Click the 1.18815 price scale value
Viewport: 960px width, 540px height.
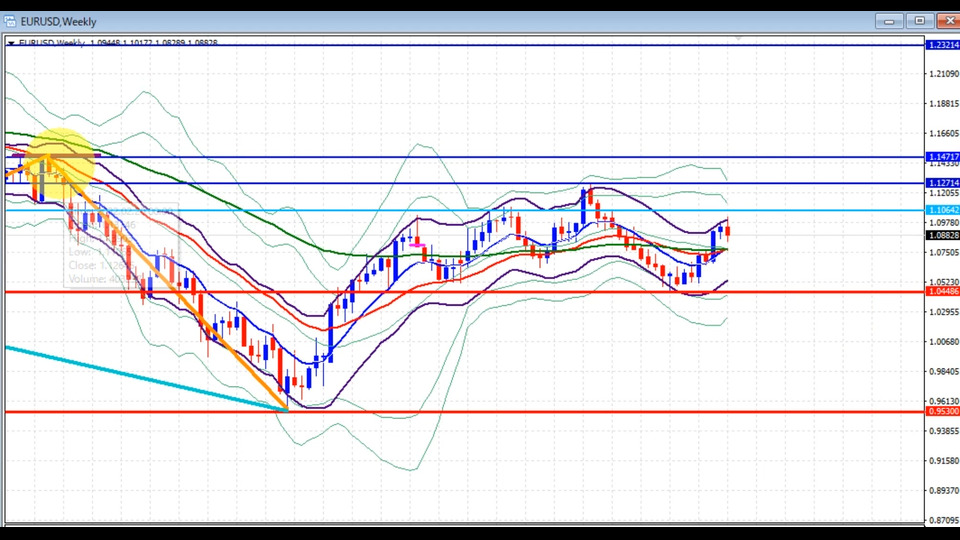coord(943,103)
